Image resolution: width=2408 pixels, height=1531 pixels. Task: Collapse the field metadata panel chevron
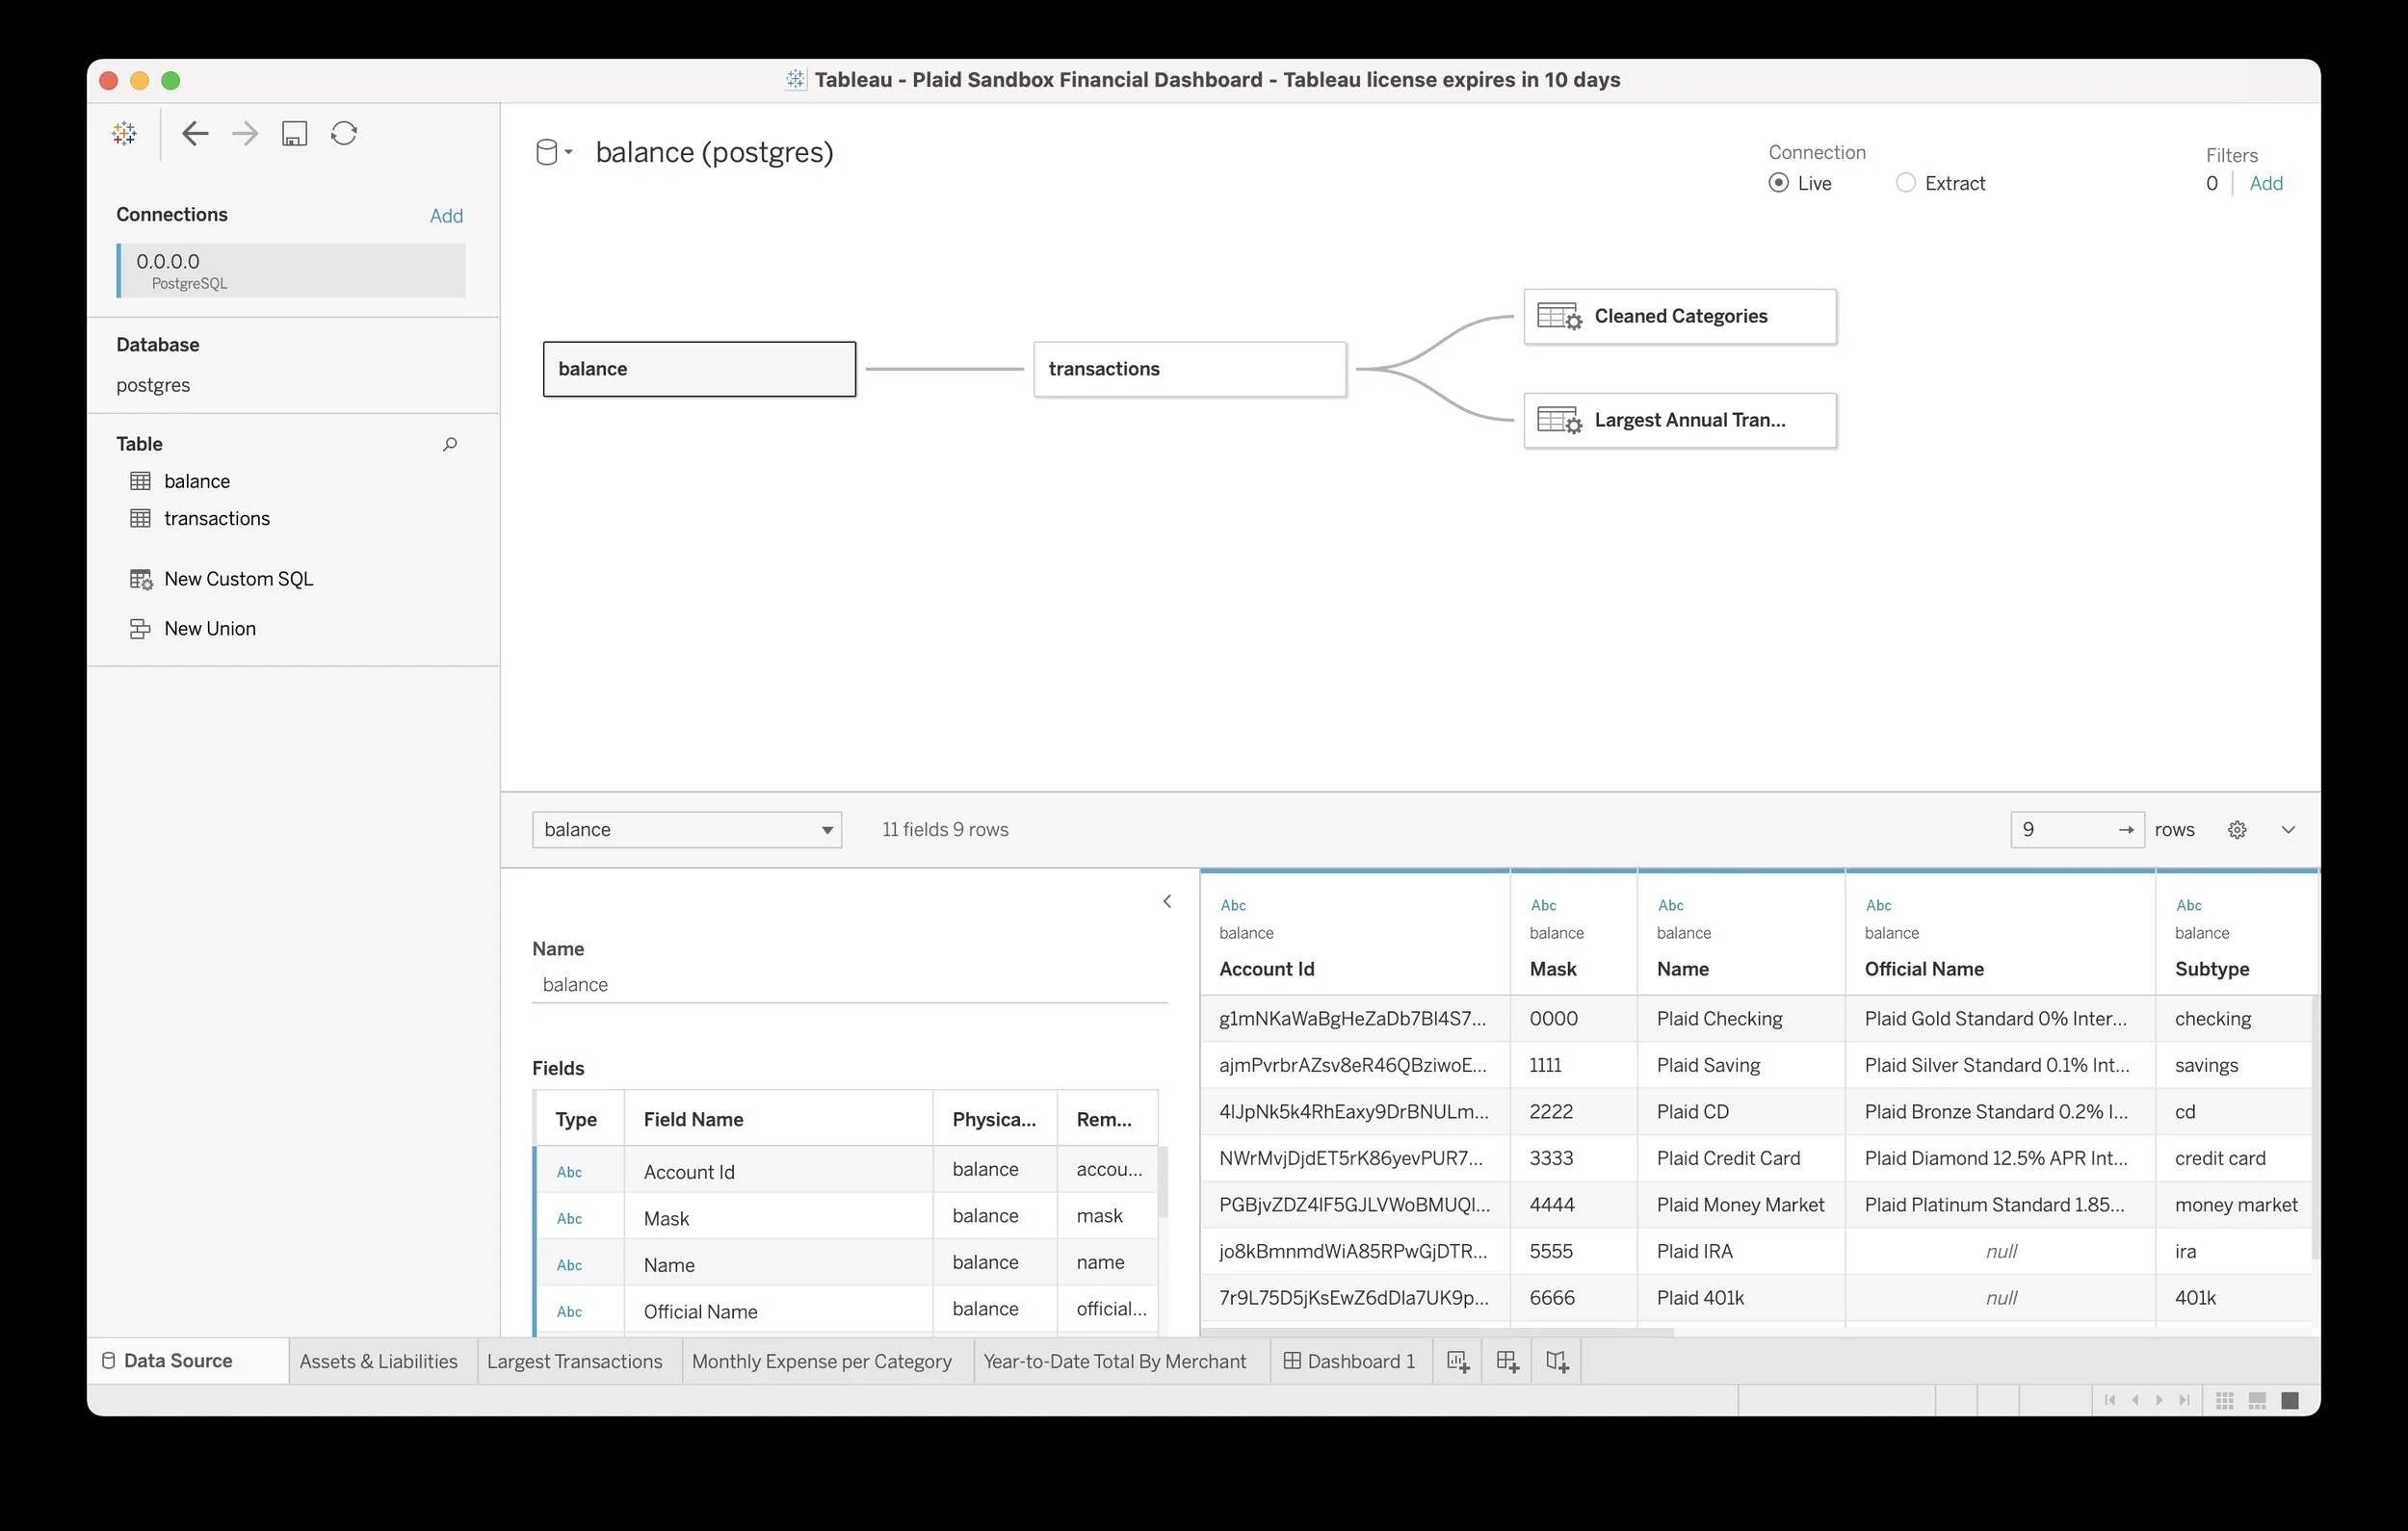(1166, 901)
